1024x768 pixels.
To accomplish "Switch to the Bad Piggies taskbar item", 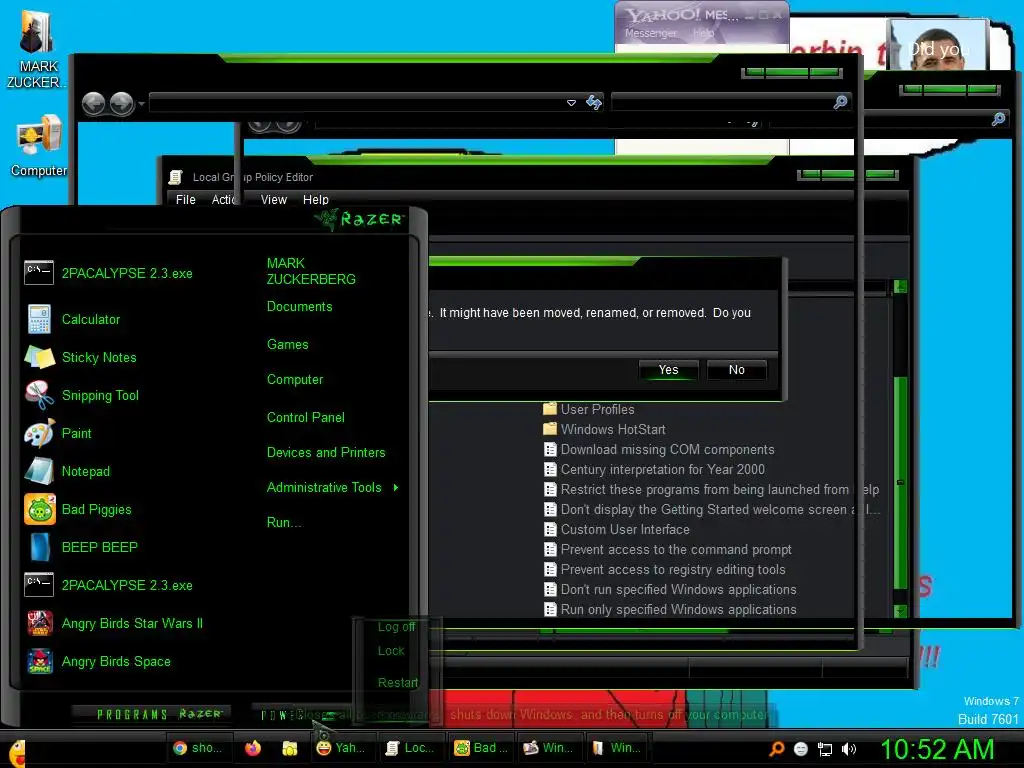I will 480,748.
